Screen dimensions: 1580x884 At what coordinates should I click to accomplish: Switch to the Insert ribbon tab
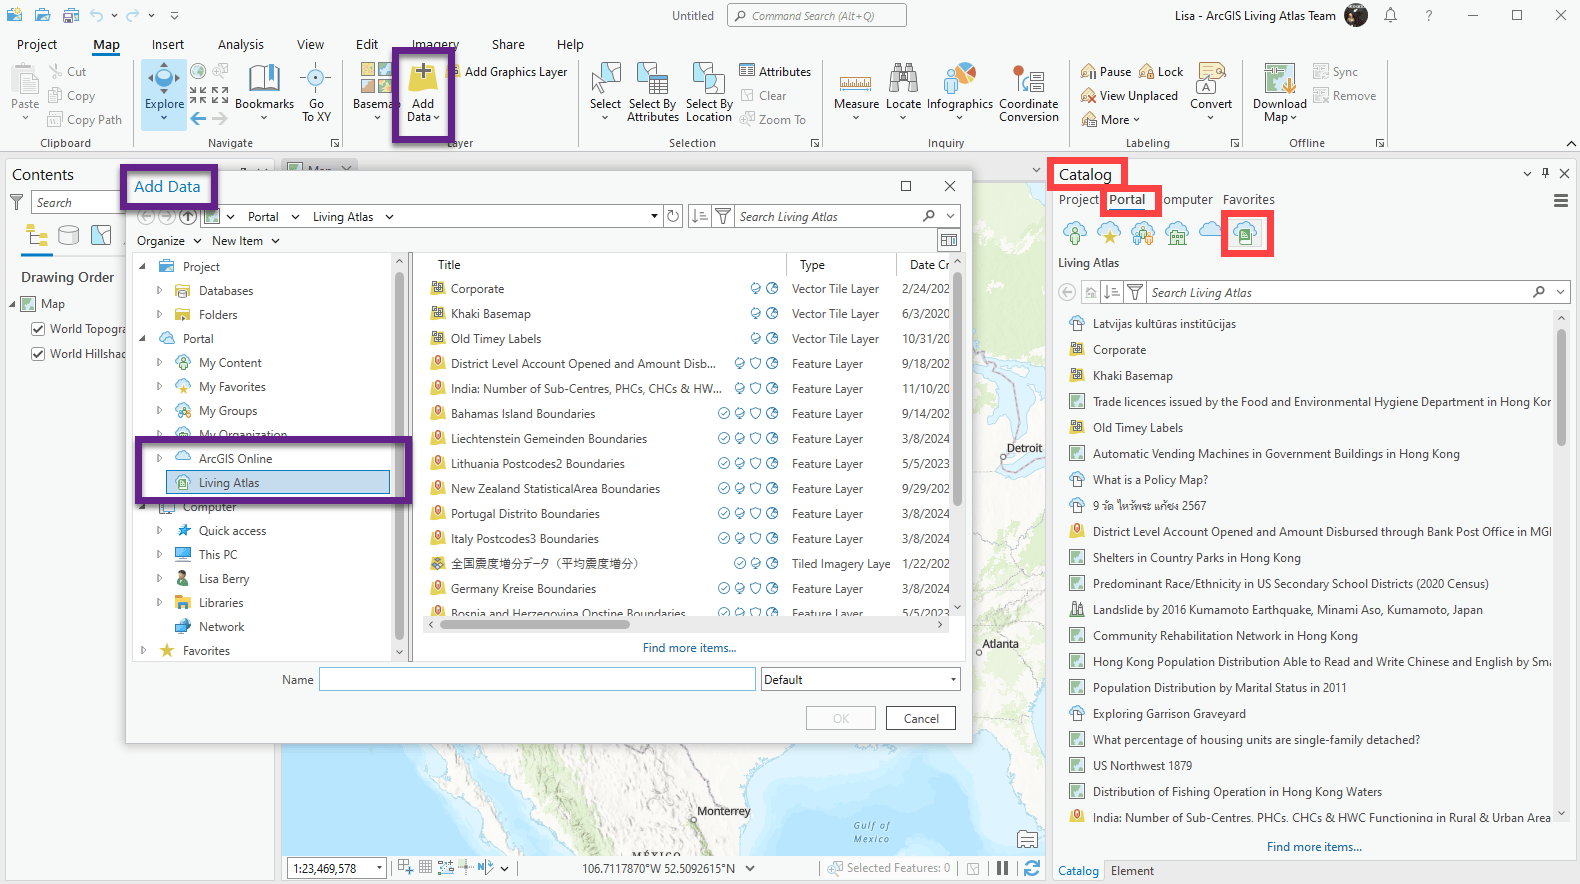[x=168, y=45]
